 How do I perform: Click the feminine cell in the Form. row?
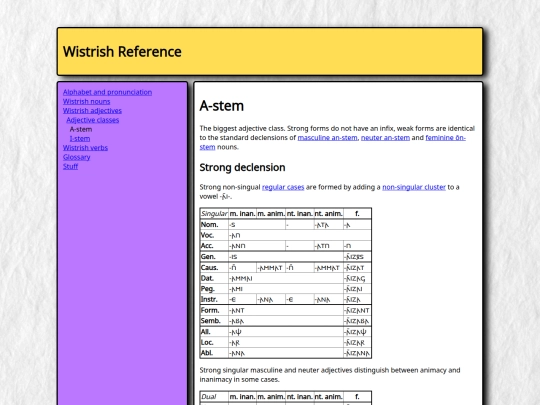pyautogui.click(x=357, y=310)
